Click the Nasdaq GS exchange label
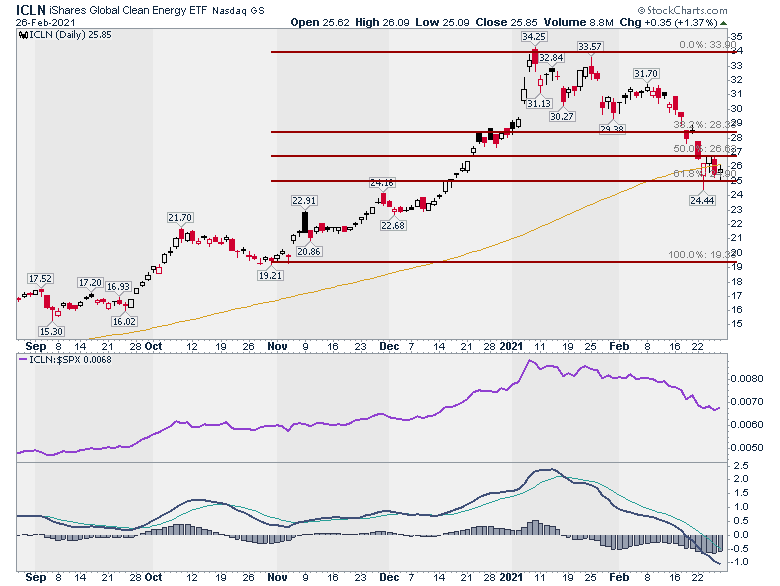Image resolution: width=780 pixels, height=586 pixels. (x=238, y=10)
